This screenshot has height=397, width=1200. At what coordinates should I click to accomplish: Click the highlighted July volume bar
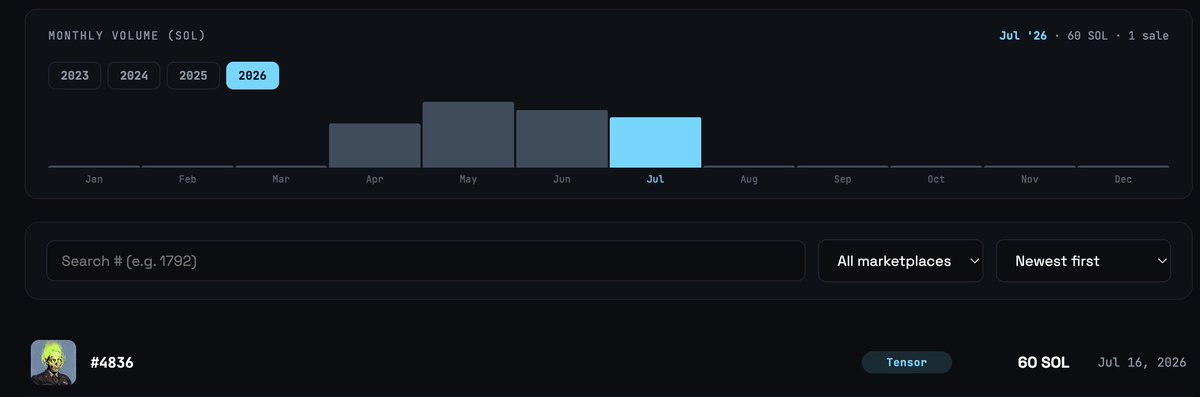pos(656,142)
